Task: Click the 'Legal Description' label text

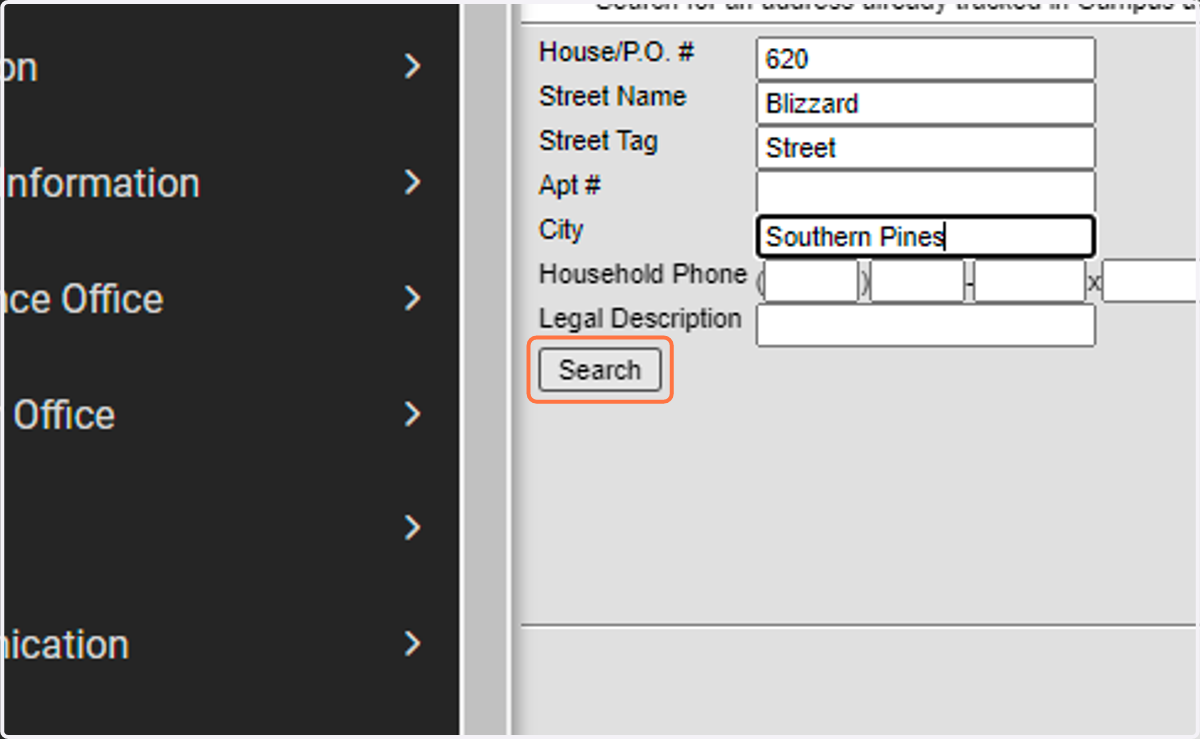Action: pos(640,319)
